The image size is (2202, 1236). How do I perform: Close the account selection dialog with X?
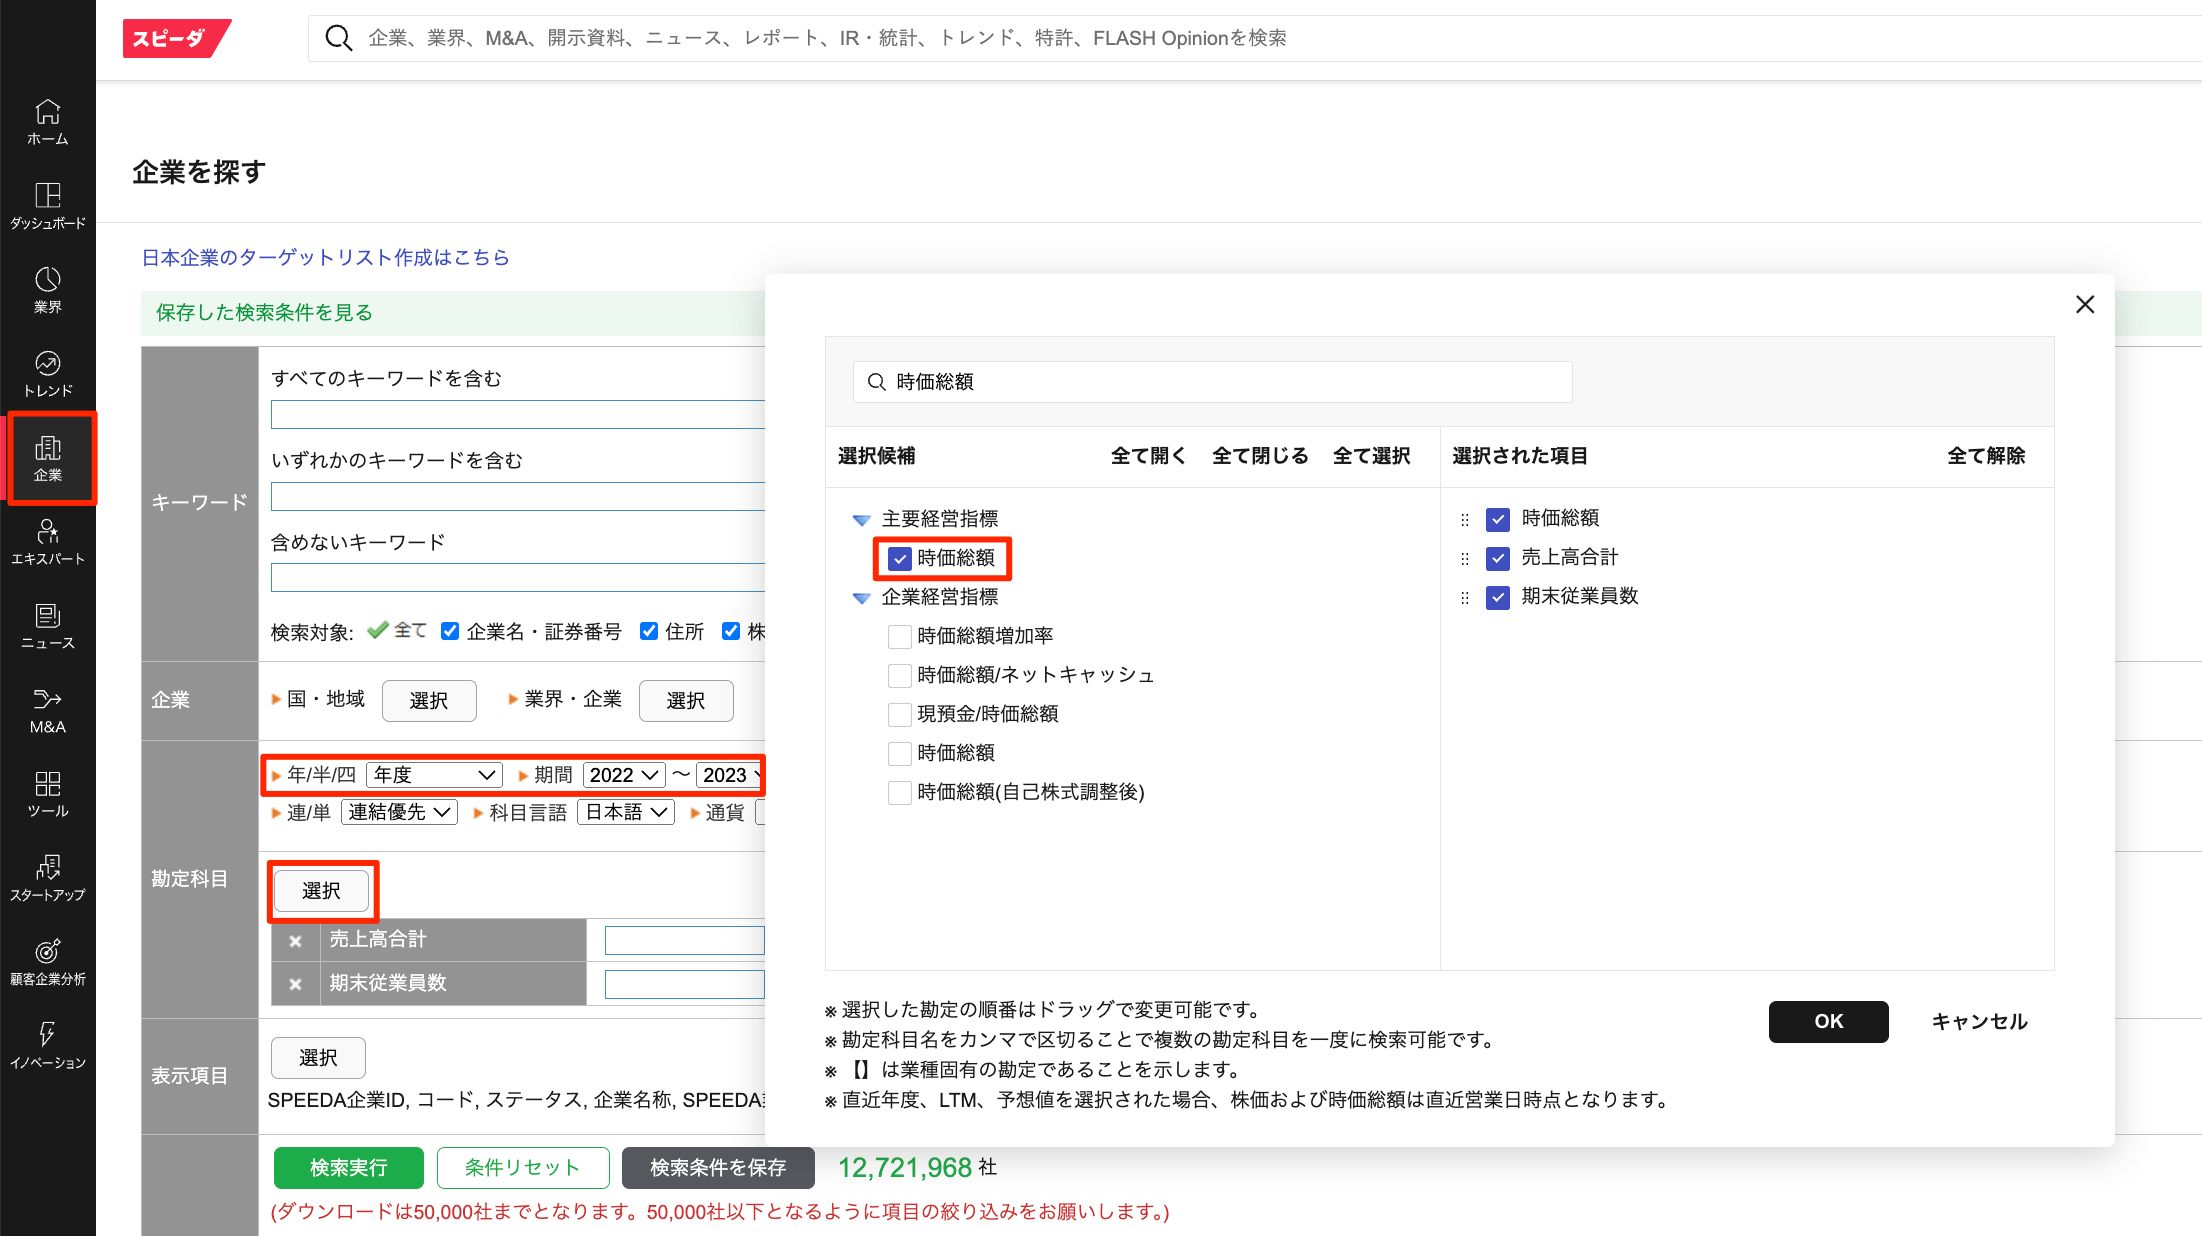coord(2084,304)
